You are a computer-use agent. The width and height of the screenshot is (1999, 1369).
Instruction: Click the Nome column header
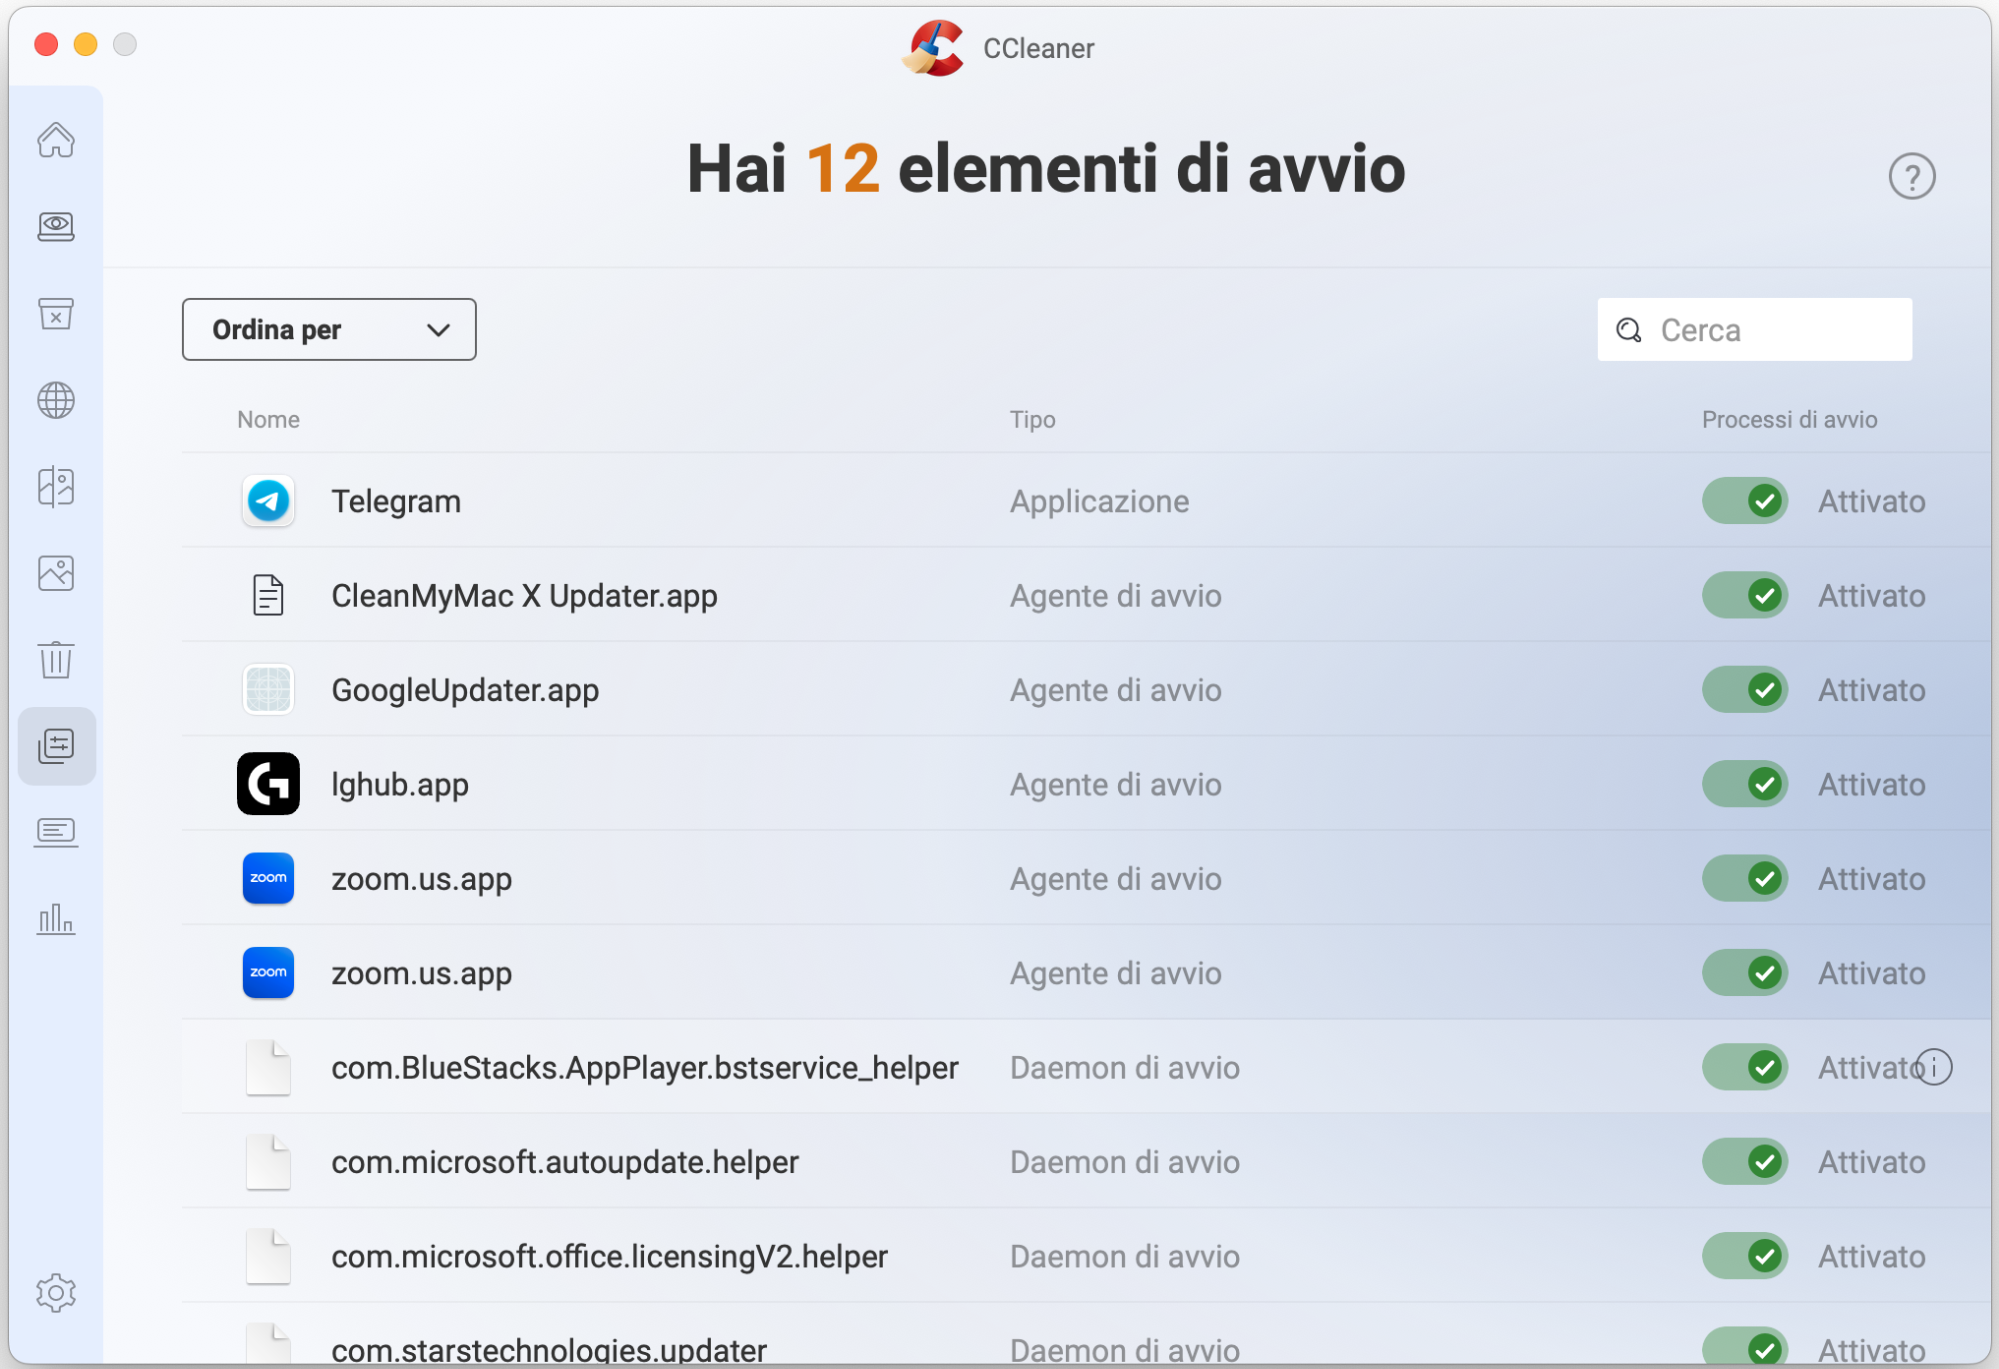point(268,420)
